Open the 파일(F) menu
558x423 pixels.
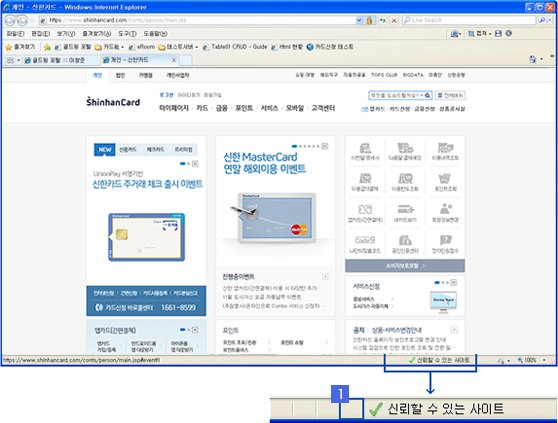tap(15, 34)
